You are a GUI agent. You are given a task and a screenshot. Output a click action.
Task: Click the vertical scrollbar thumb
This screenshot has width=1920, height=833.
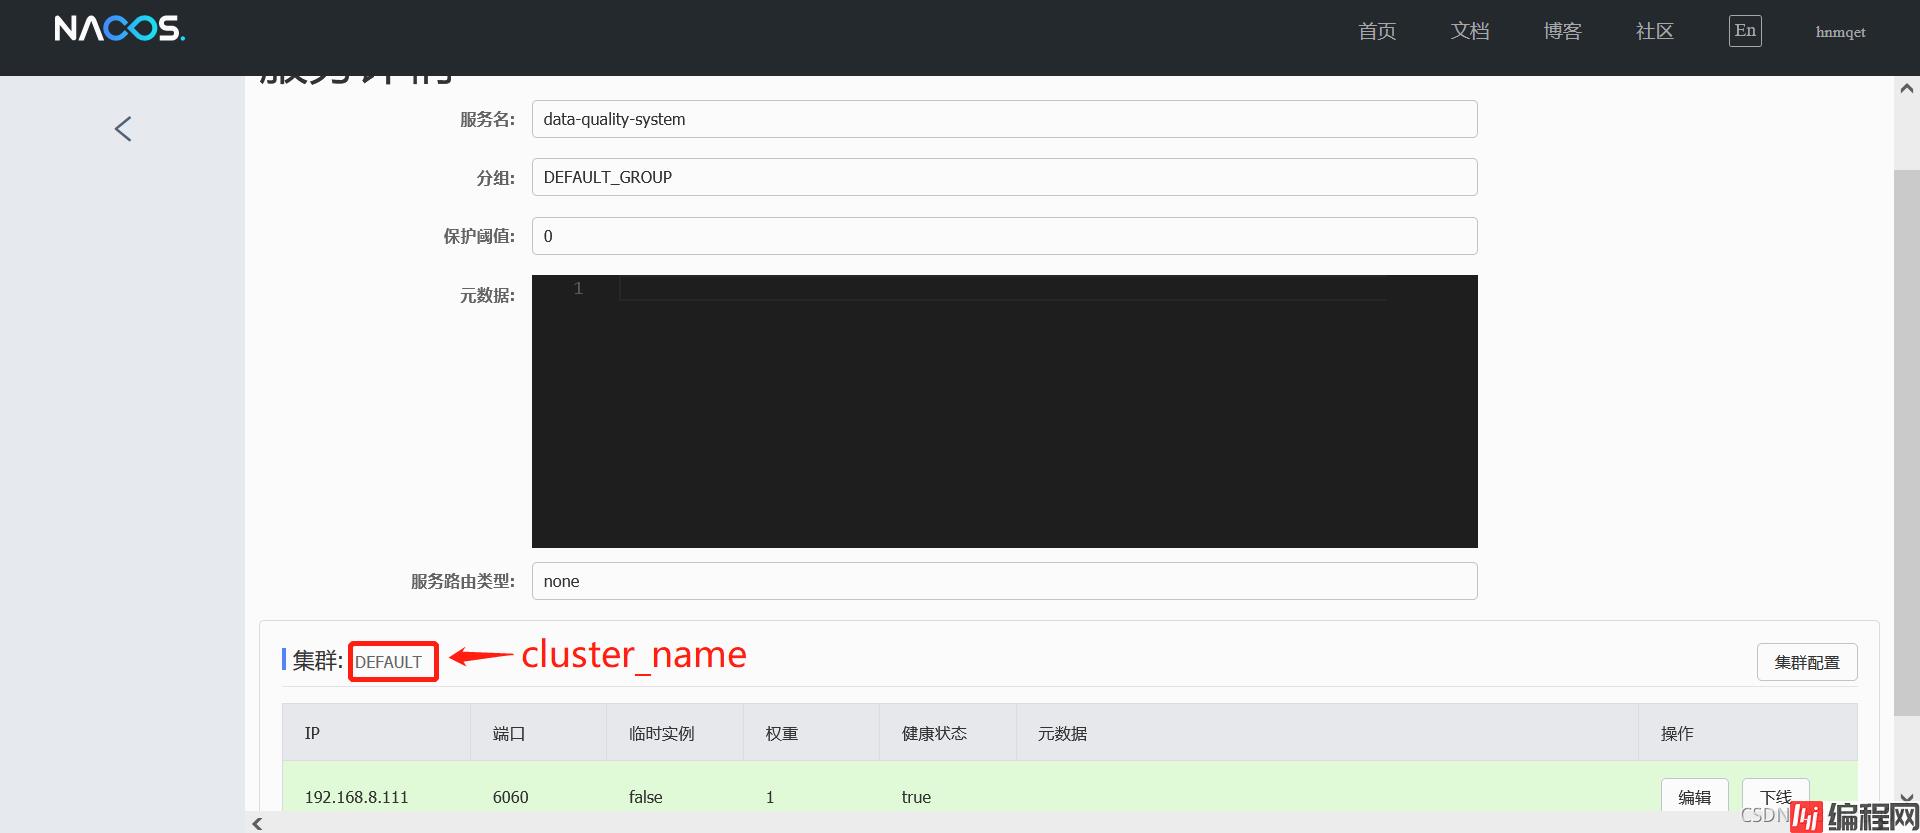pyautogui.click(x=1906, y=440)
